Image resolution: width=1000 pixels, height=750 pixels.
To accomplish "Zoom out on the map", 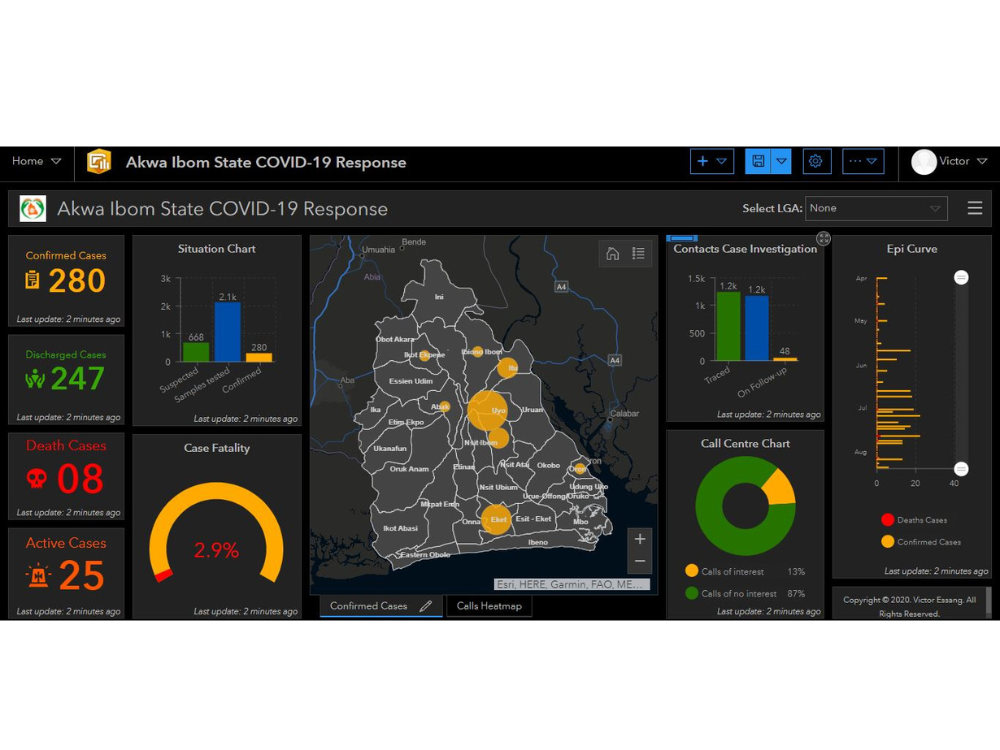I will 640,561.
